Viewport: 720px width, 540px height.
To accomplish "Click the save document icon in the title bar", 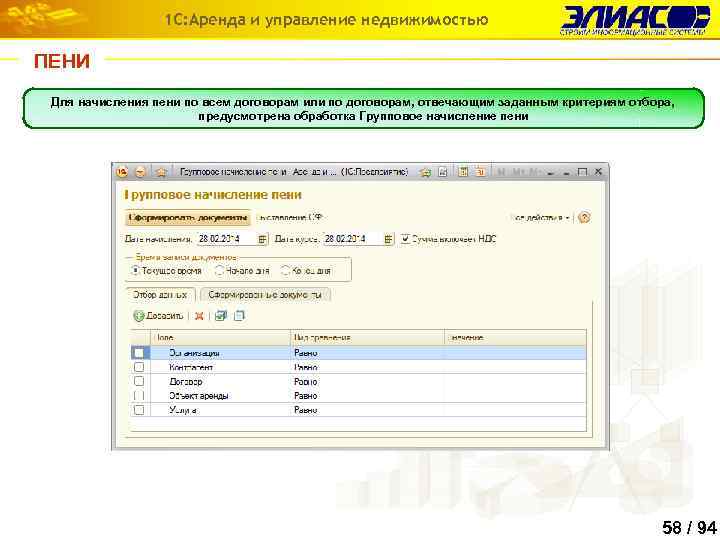I will [x=443, y=172].
